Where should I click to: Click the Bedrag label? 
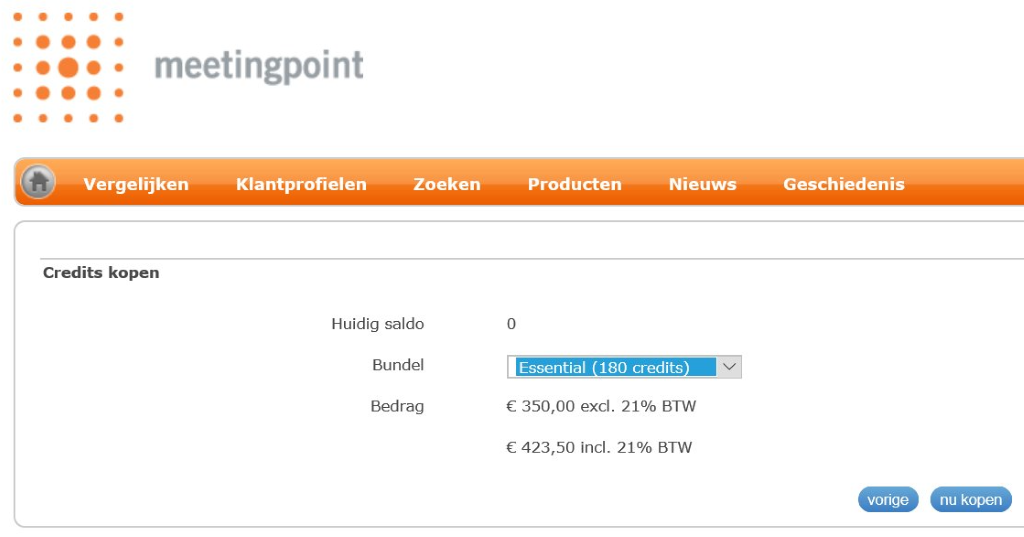coord(397,406)
